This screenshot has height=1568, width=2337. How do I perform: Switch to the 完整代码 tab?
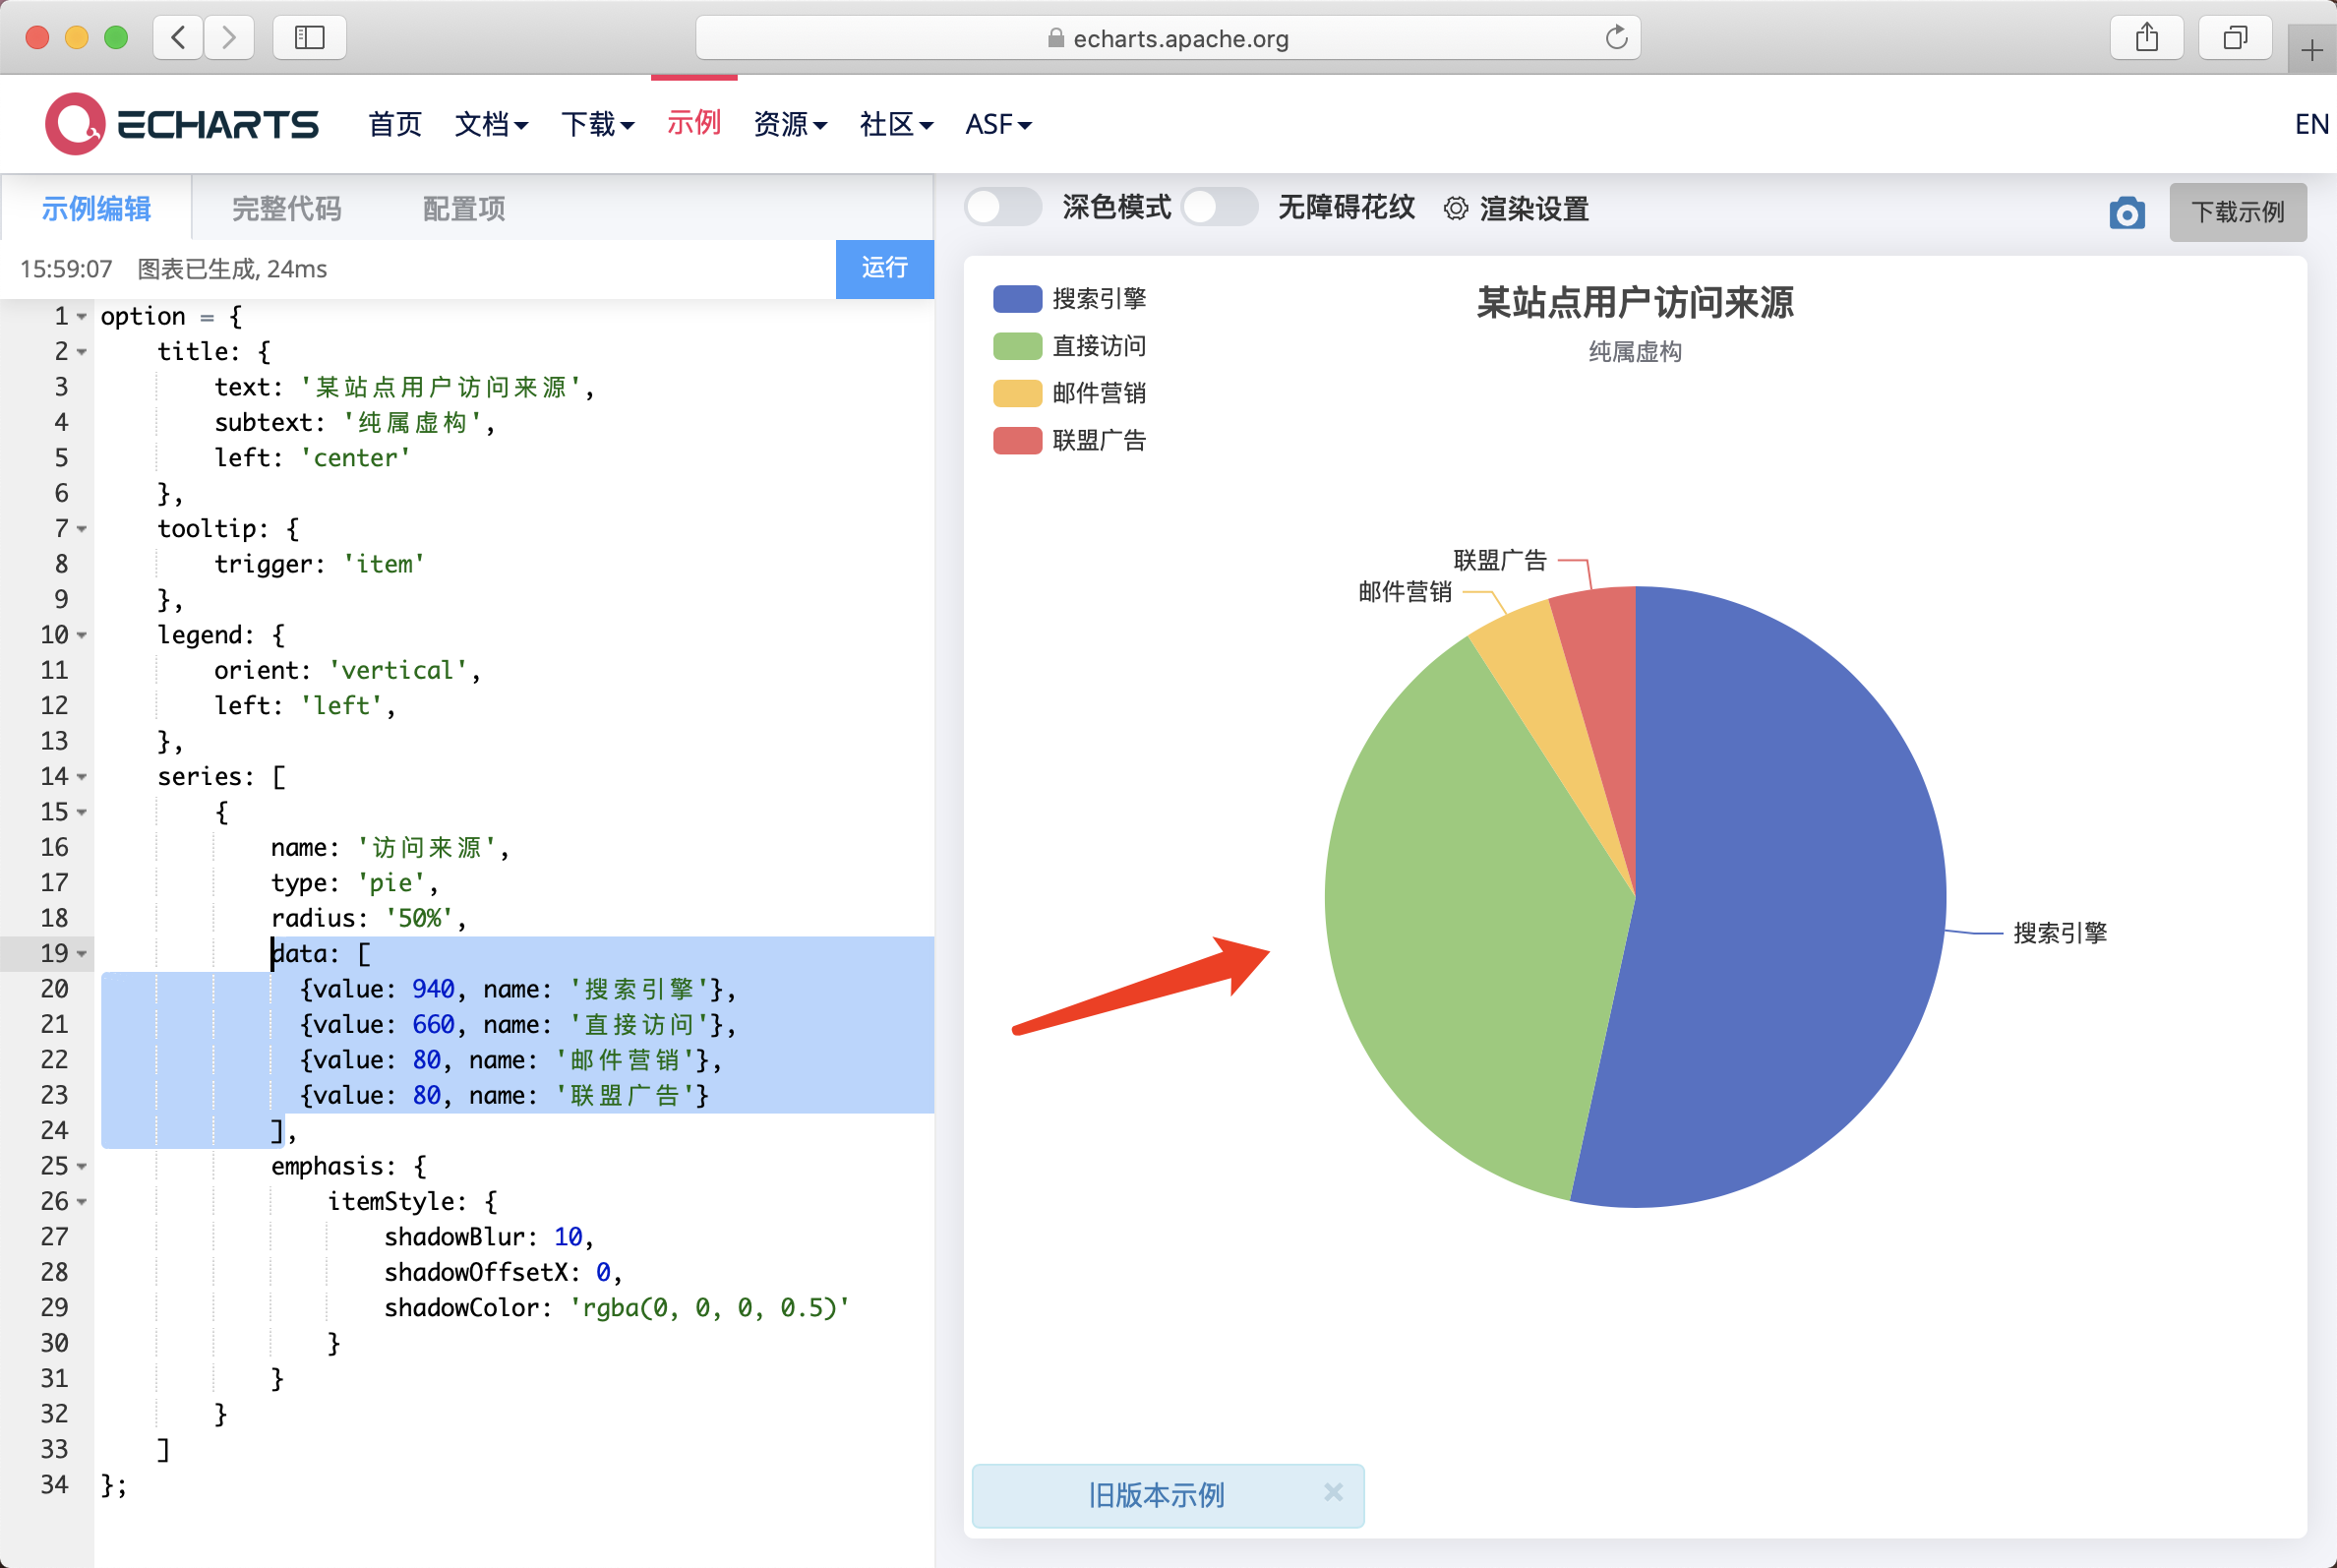click(286, 209)
